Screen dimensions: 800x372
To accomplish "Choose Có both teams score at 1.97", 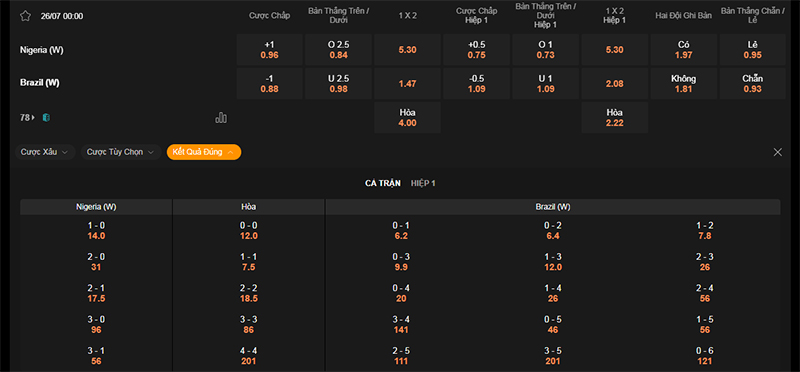I will (684, 50).
